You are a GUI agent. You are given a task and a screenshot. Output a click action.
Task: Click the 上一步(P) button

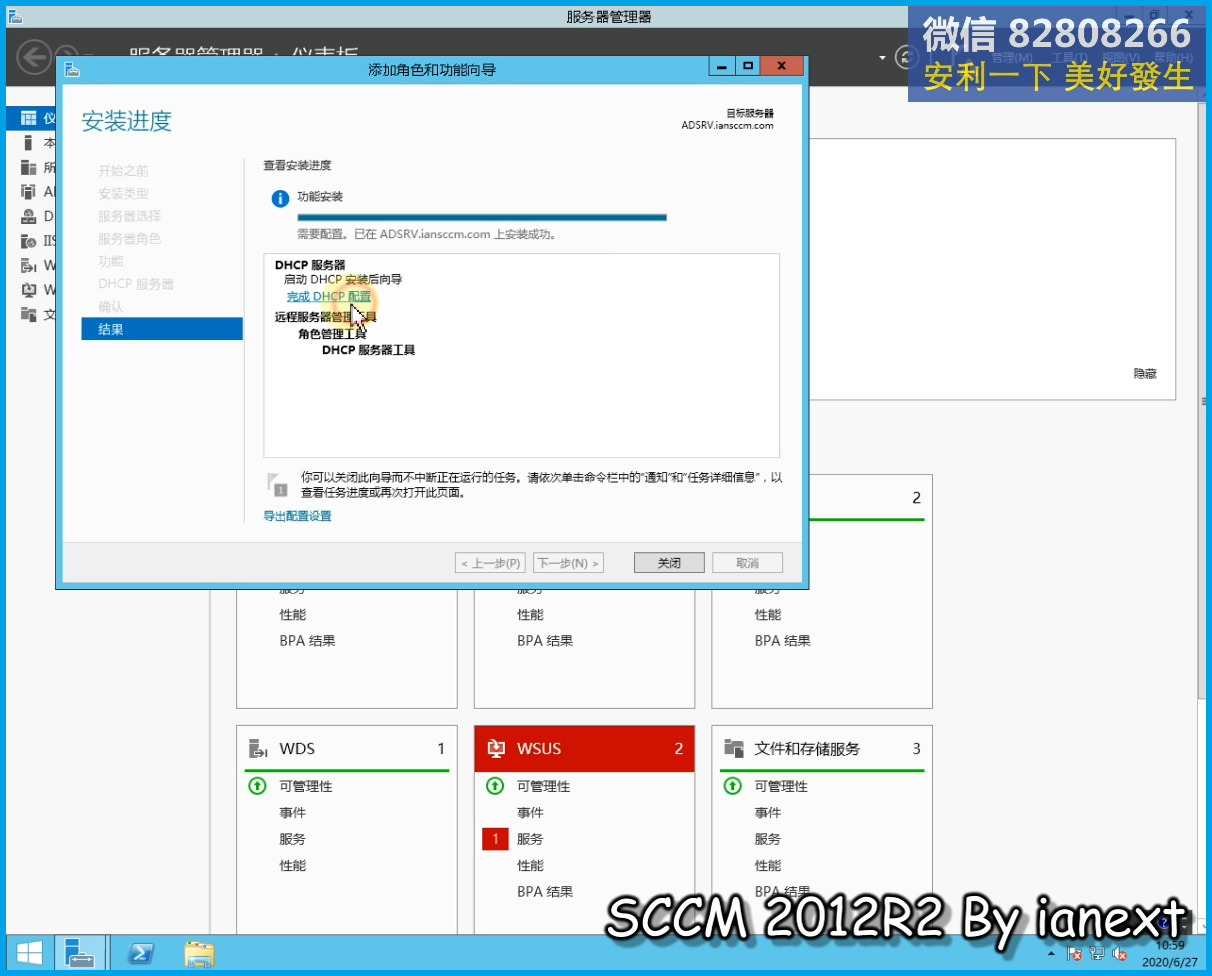pyautogui.click(x=490, y=563)
